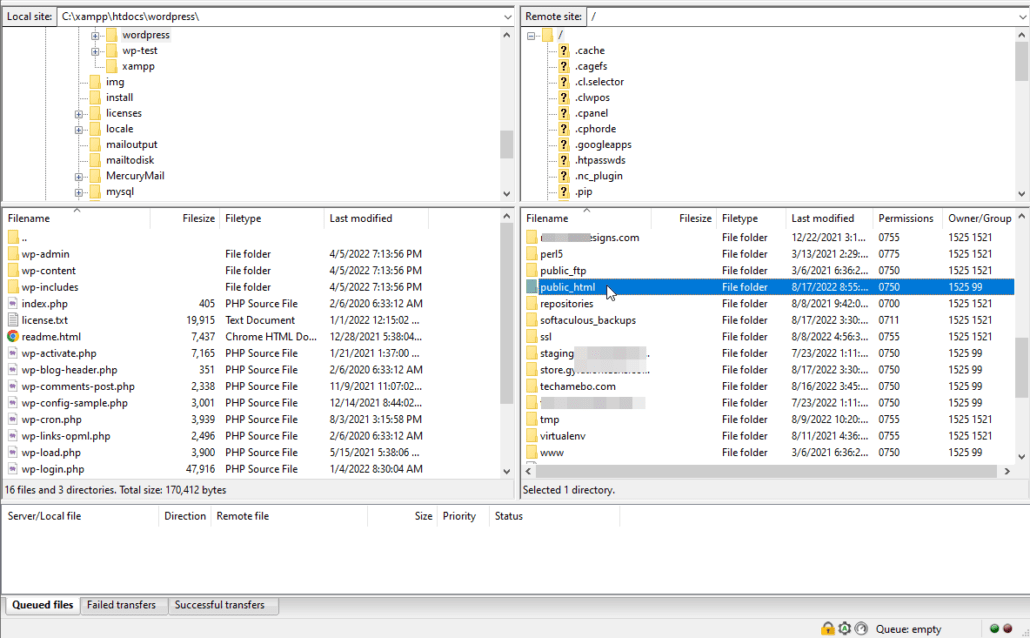Image resolution: width=1030 pixels, height=638 pixels.
Task: Click the local tree vertical scrollbar thumb
Action: pyautogui.click(x=506, y=145)
